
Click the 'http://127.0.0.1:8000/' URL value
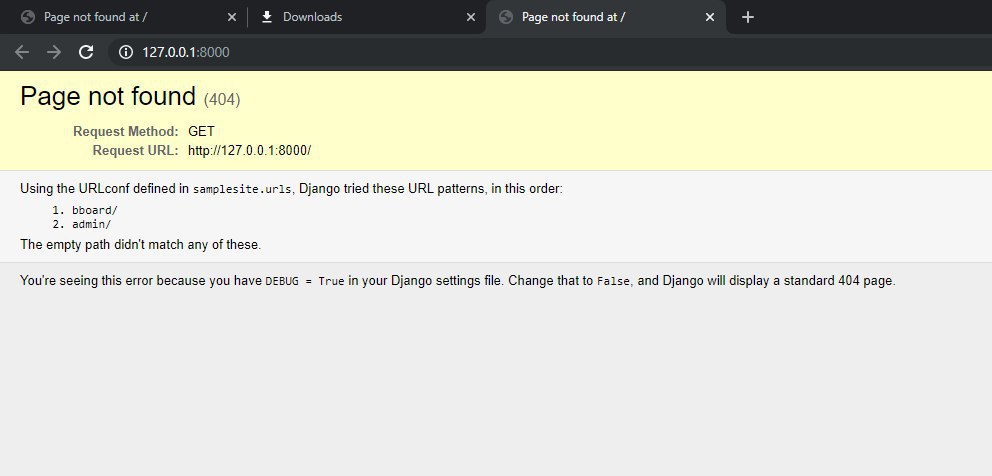click(250, 151)
